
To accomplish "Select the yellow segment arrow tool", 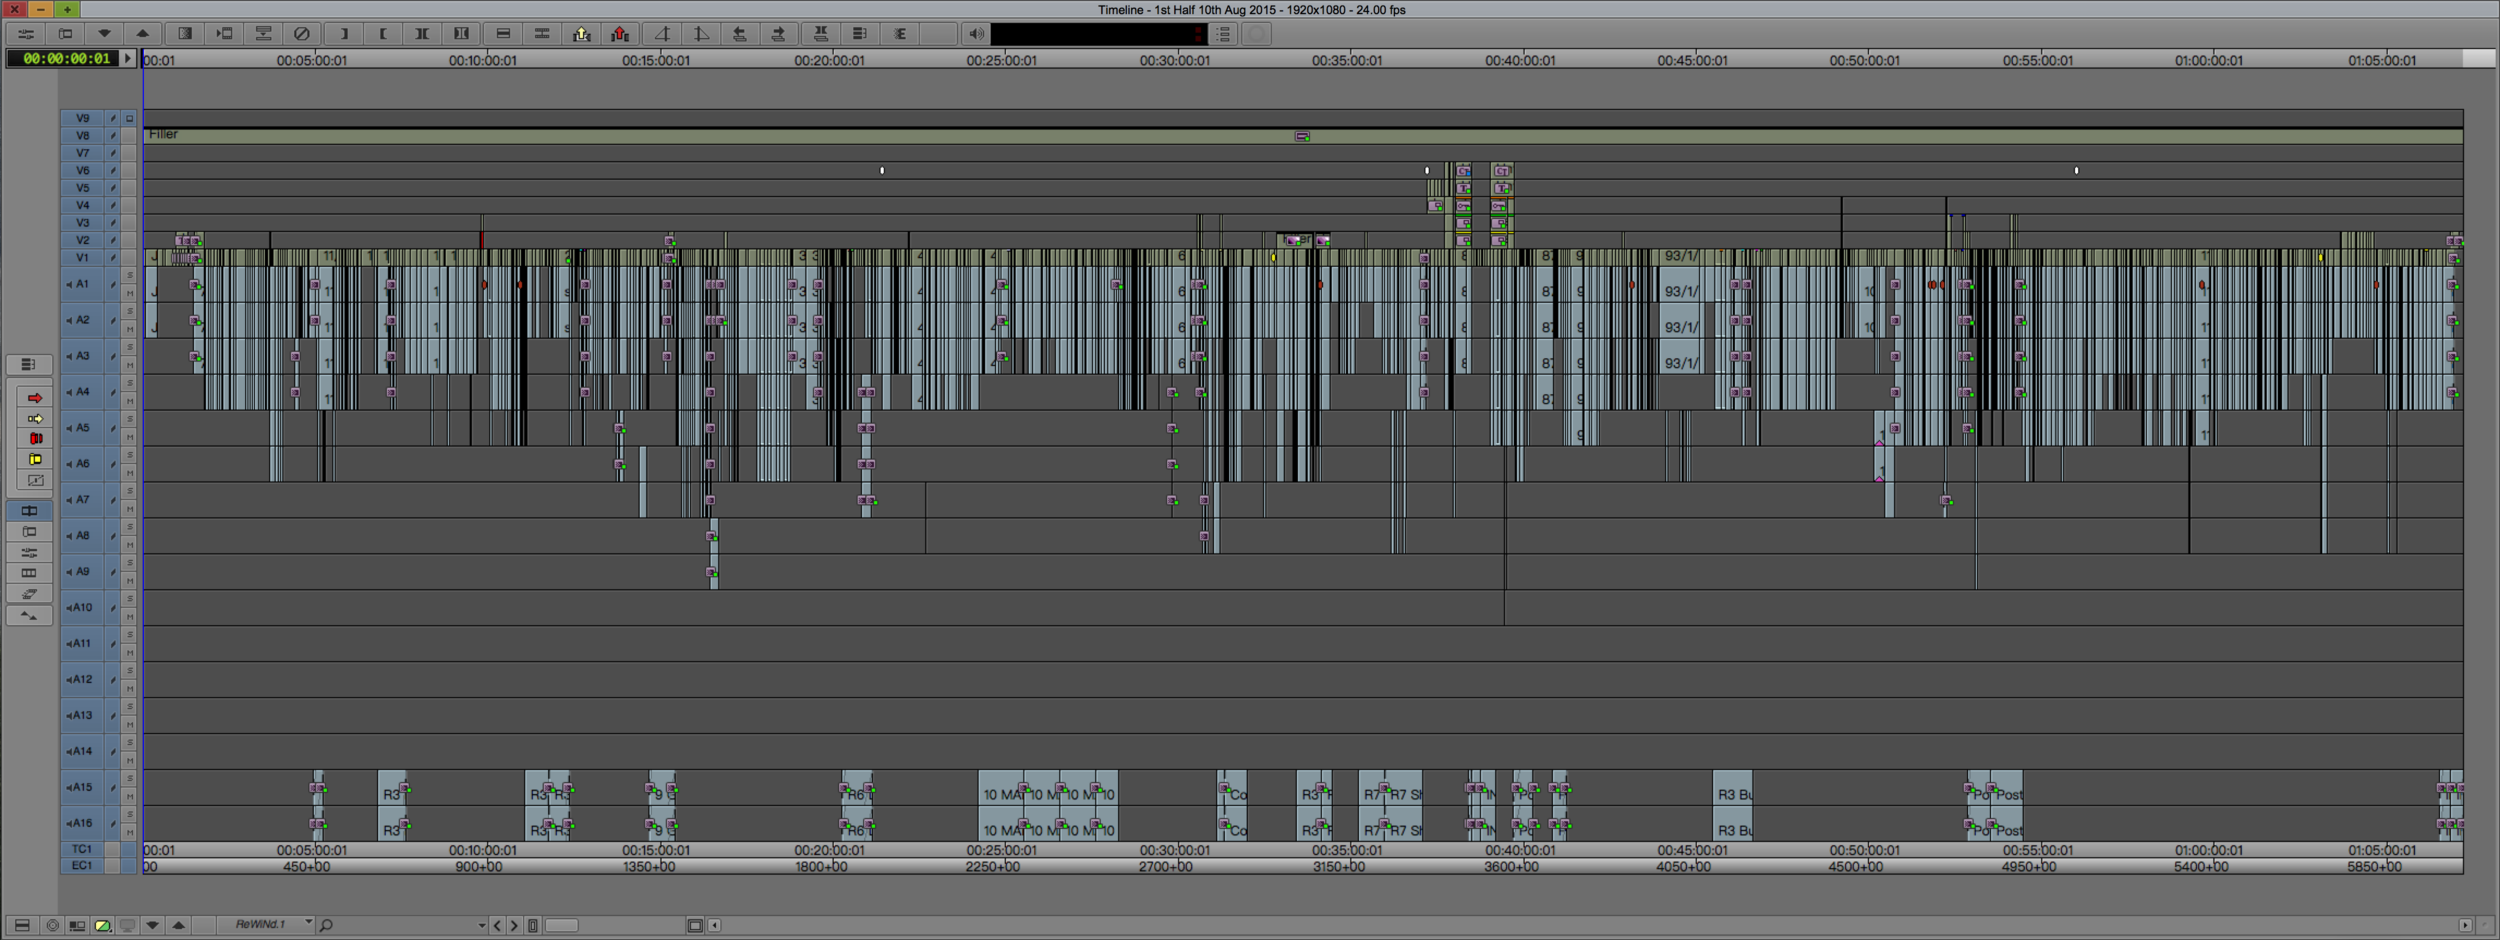I will (34, 419).
